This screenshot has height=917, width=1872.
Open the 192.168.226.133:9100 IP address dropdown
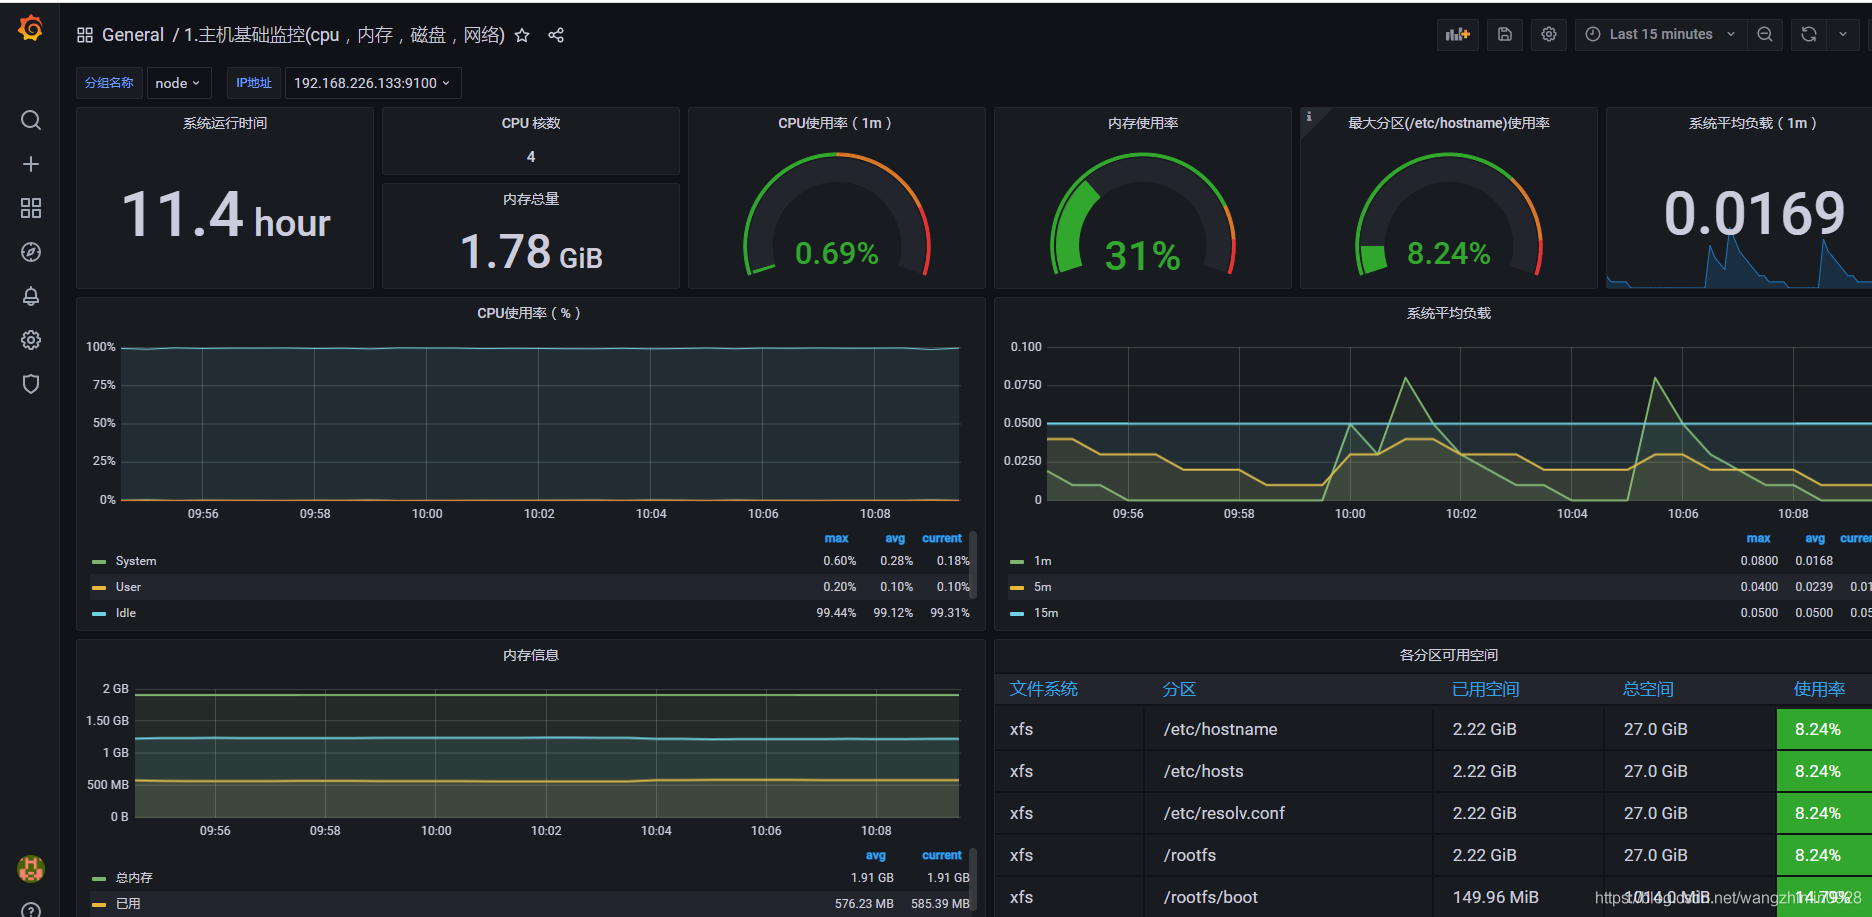[372, 83]
